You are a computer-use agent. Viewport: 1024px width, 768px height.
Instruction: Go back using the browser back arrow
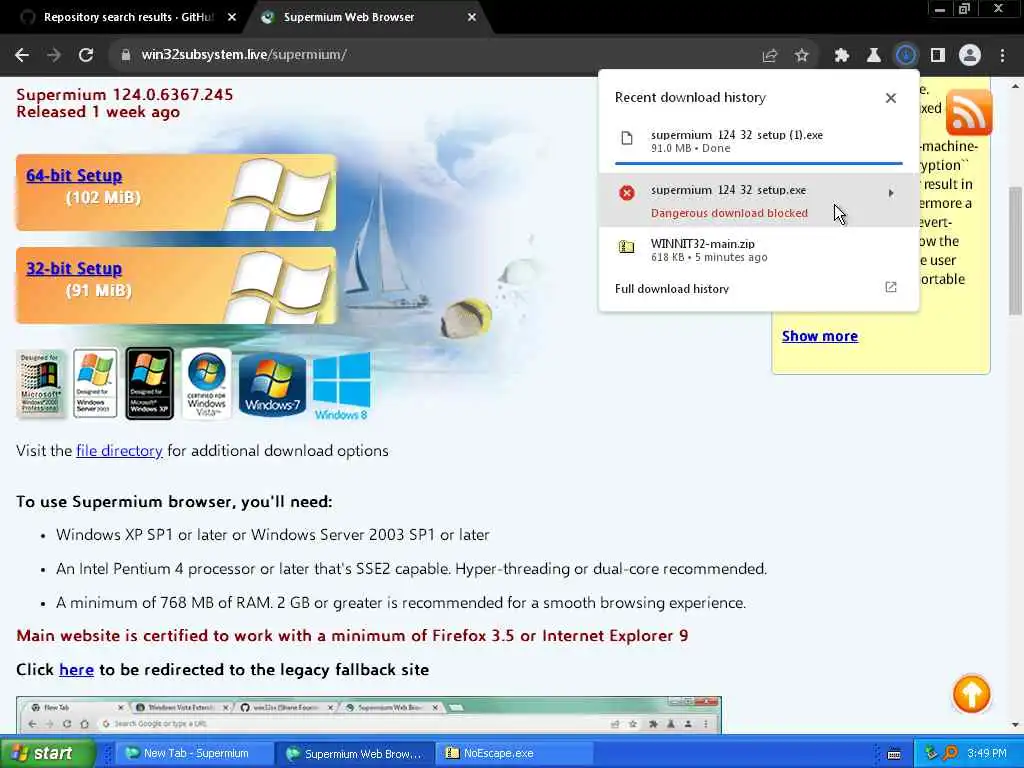[22, 55]
